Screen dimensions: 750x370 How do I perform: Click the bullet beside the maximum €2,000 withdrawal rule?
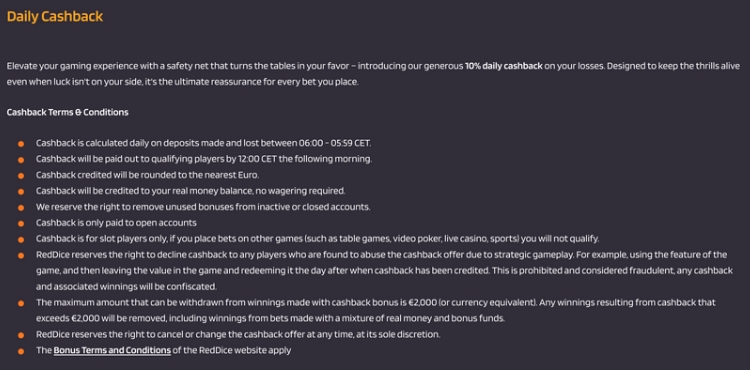21,303
